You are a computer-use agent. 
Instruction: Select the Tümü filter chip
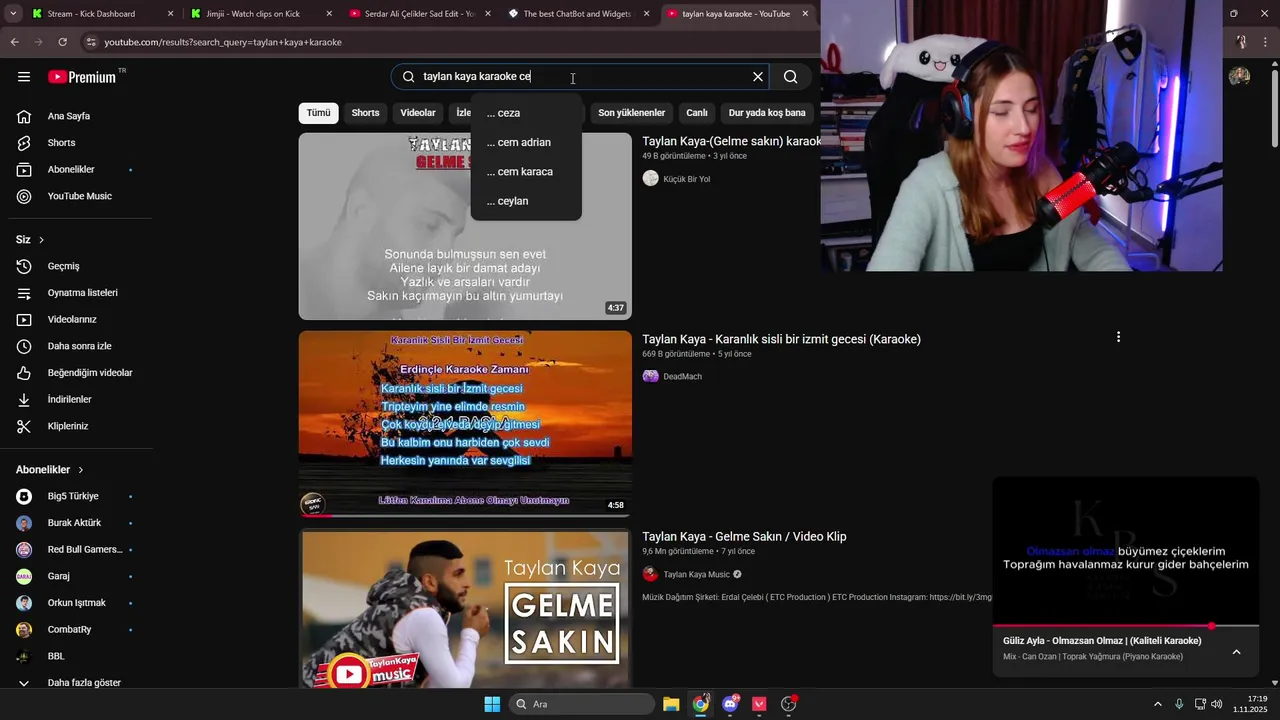(318, 113)
